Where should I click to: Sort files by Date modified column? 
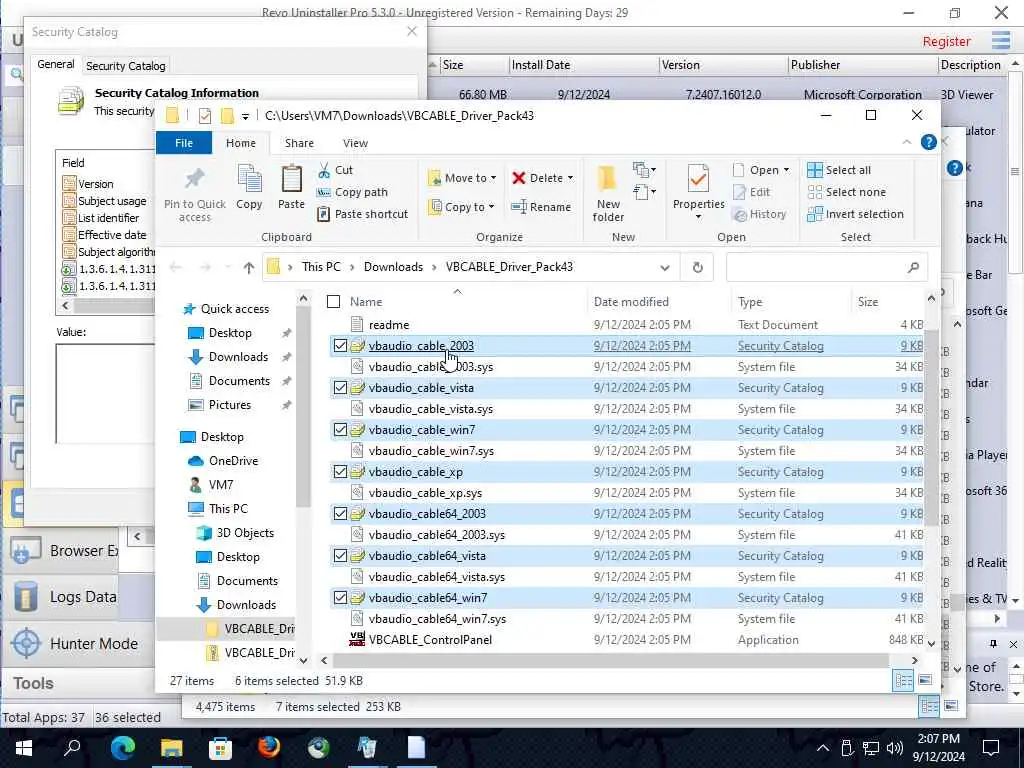[x=658, y=302]
